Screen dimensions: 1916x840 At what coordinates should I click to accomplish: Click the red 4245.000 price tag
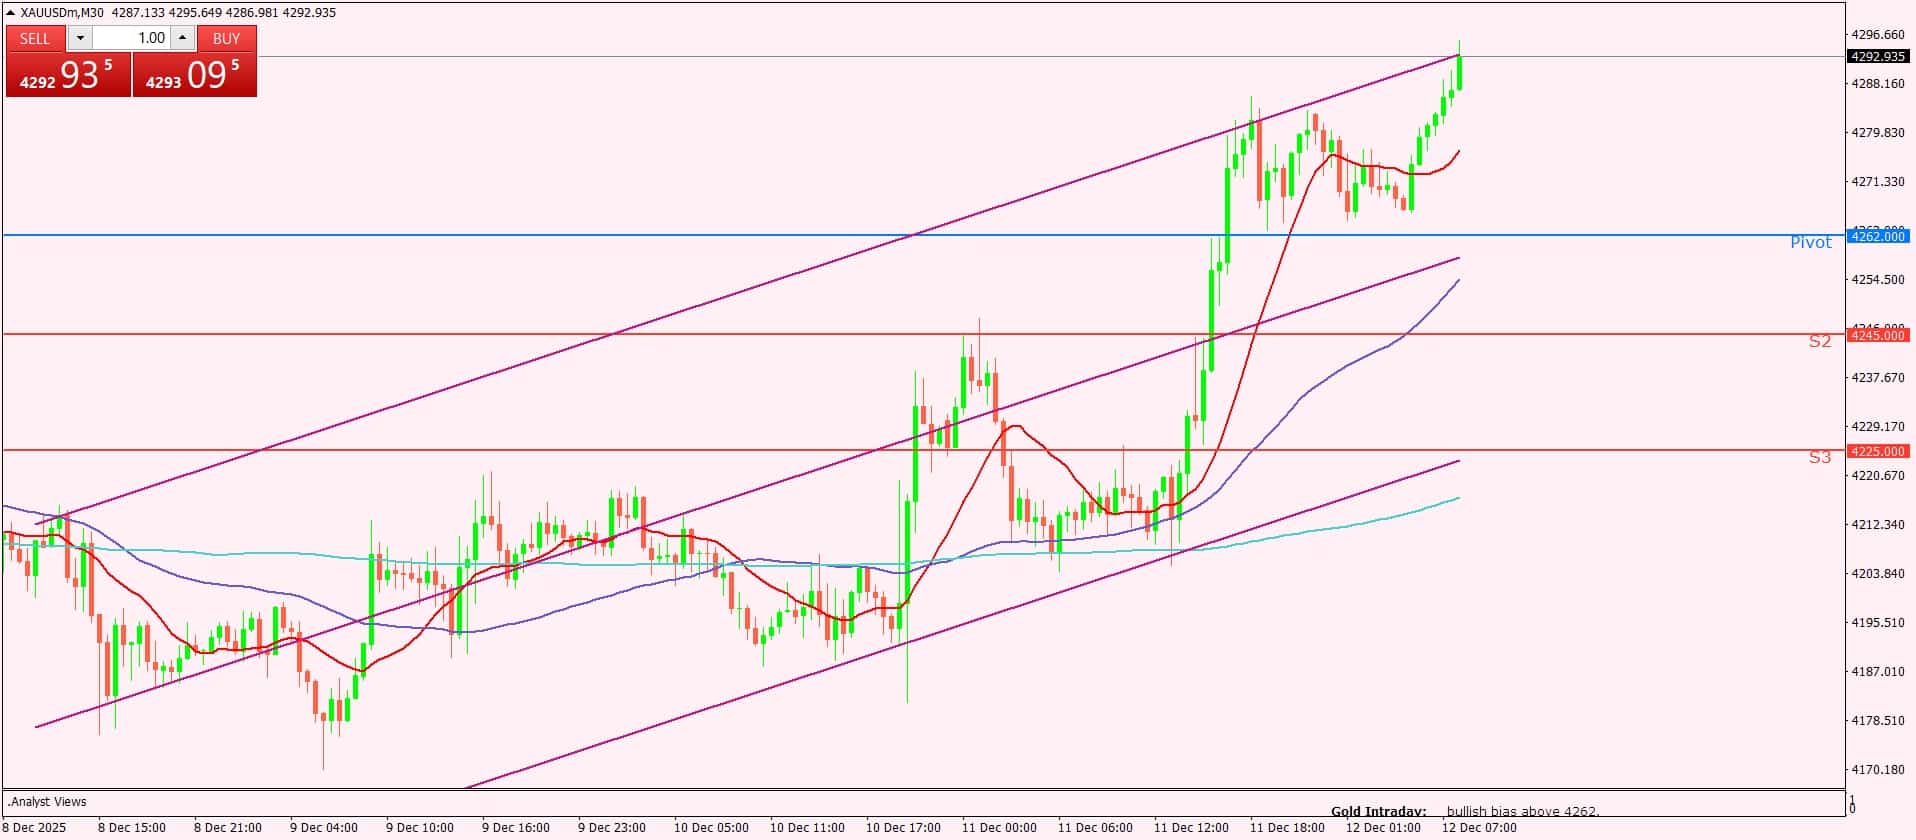(1879, 335)
